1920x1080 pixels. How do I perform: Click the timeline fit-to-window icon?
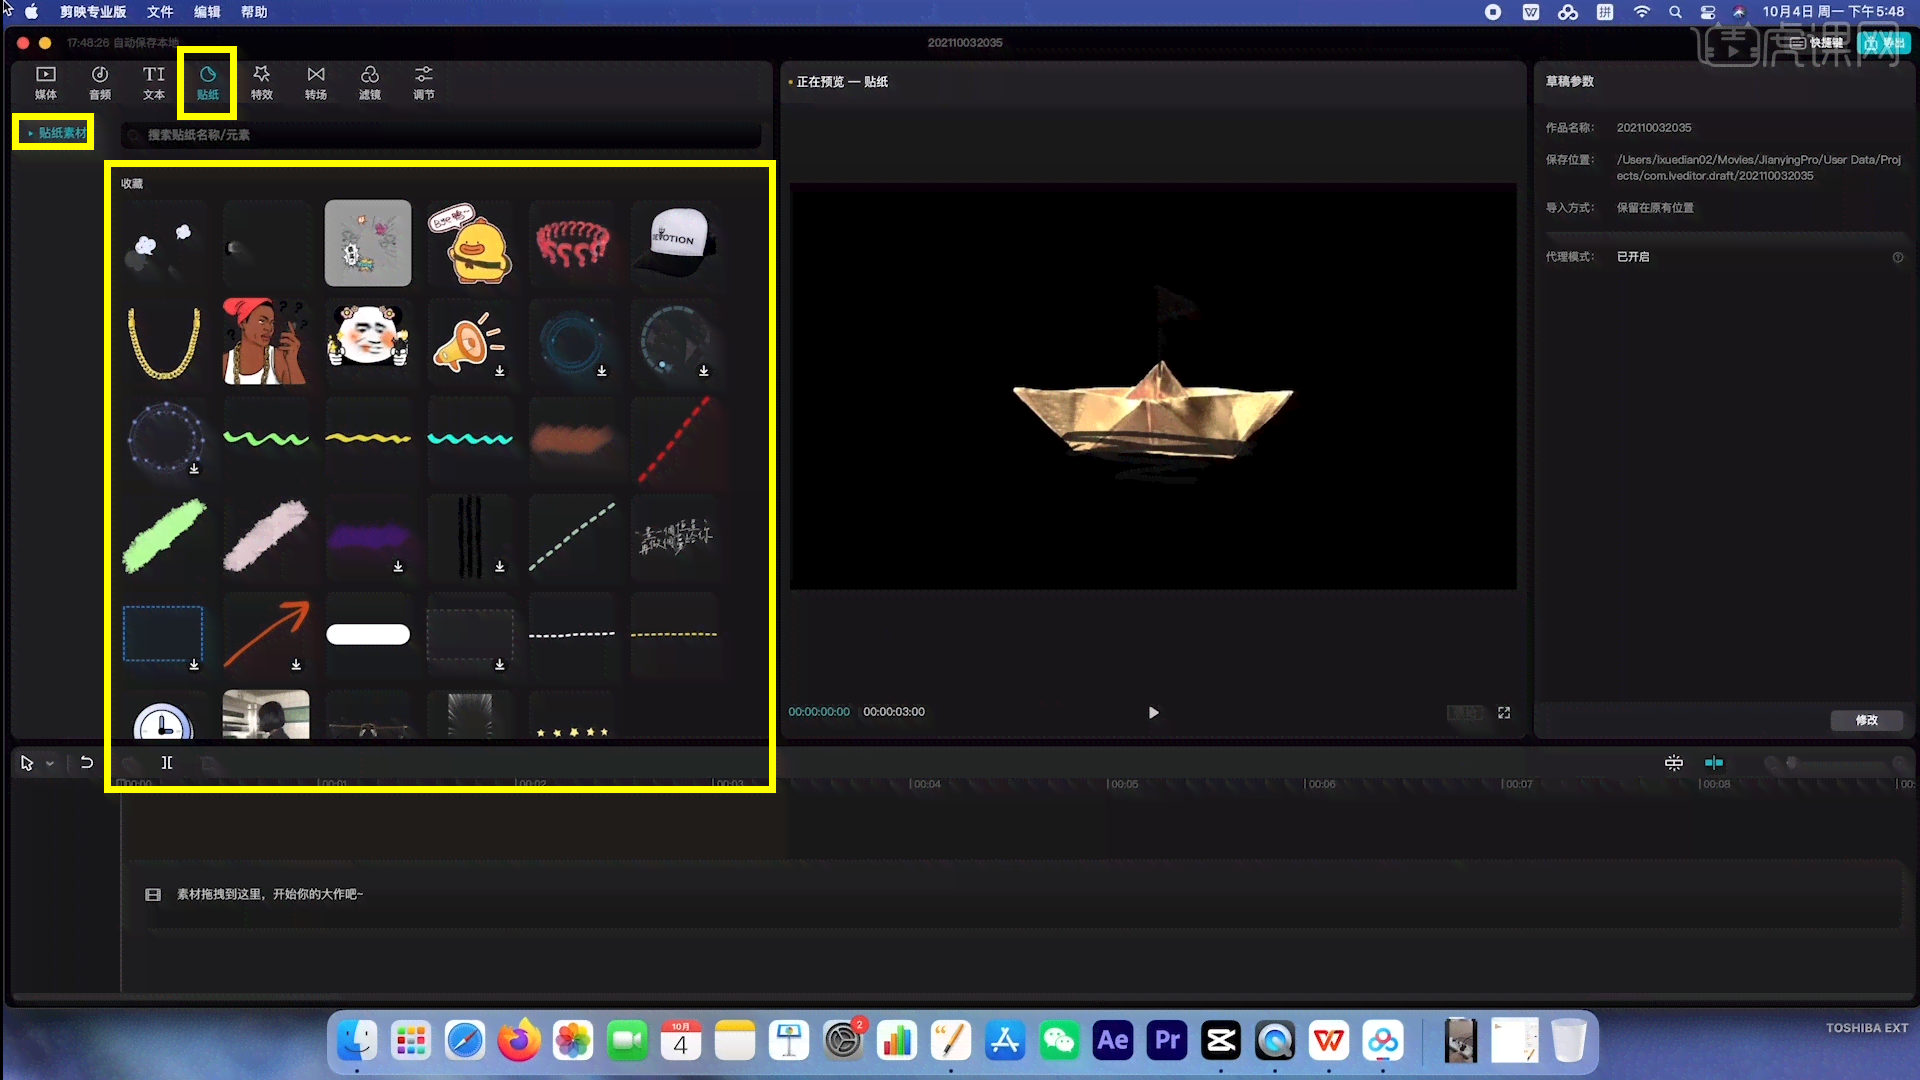tap(1672, 762)
